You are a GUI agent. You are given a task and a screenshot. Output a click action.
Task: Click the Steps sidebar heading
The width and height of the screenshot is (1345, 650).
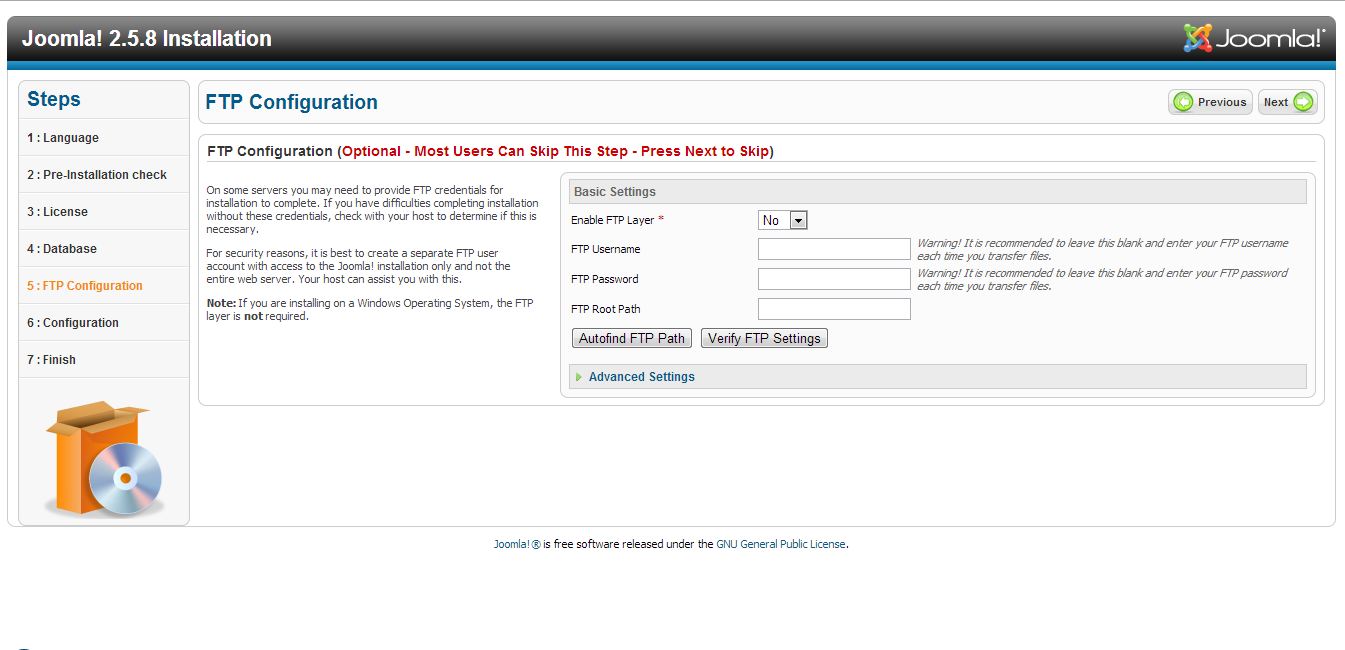[54, 99]
